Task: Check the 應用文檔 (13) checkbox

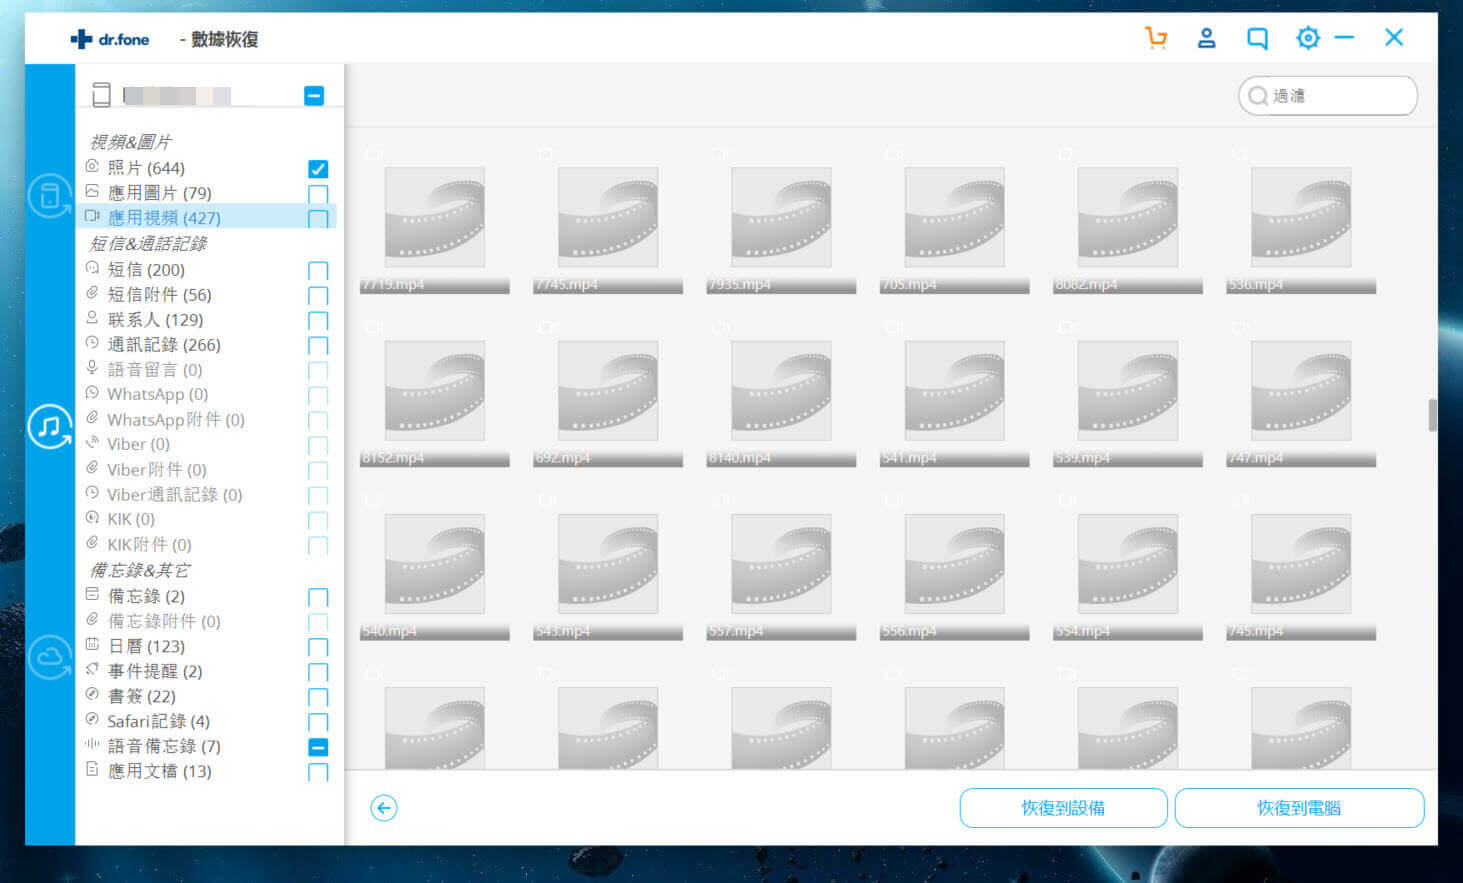Action: [x=318, y=773]
